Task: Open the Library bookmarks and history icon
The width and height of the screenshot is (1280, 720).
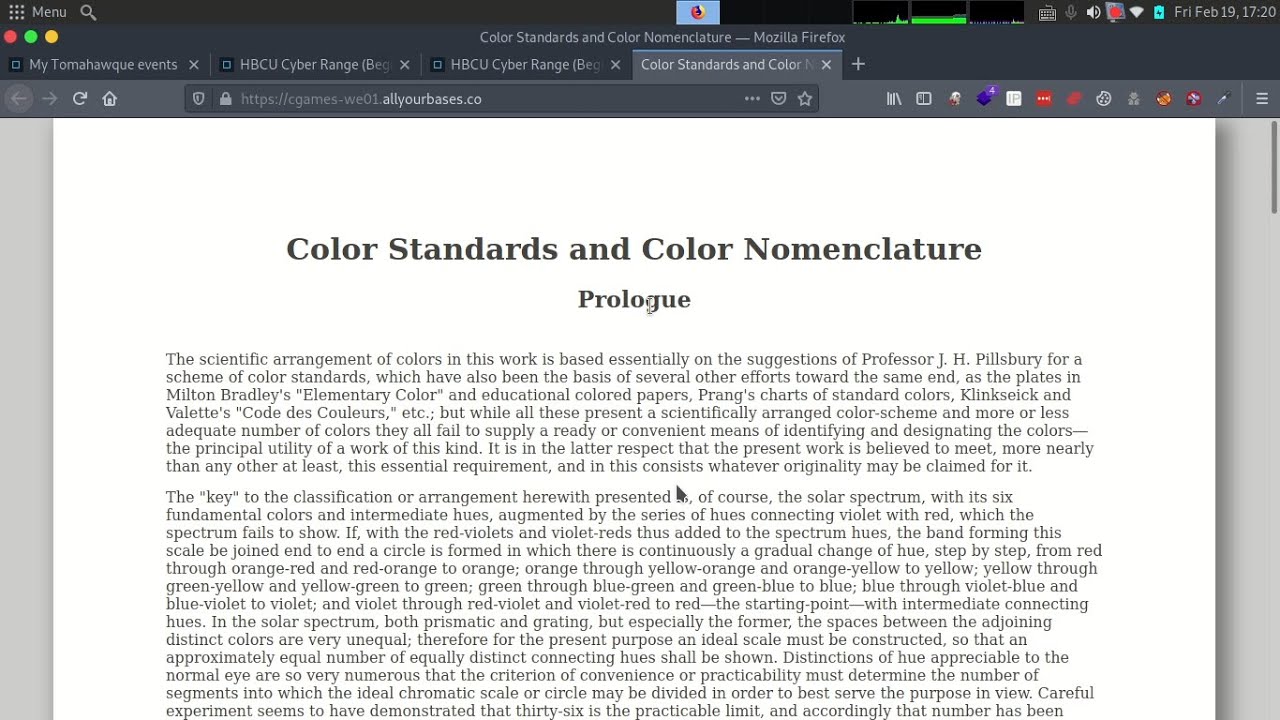Action: point(894,99)
